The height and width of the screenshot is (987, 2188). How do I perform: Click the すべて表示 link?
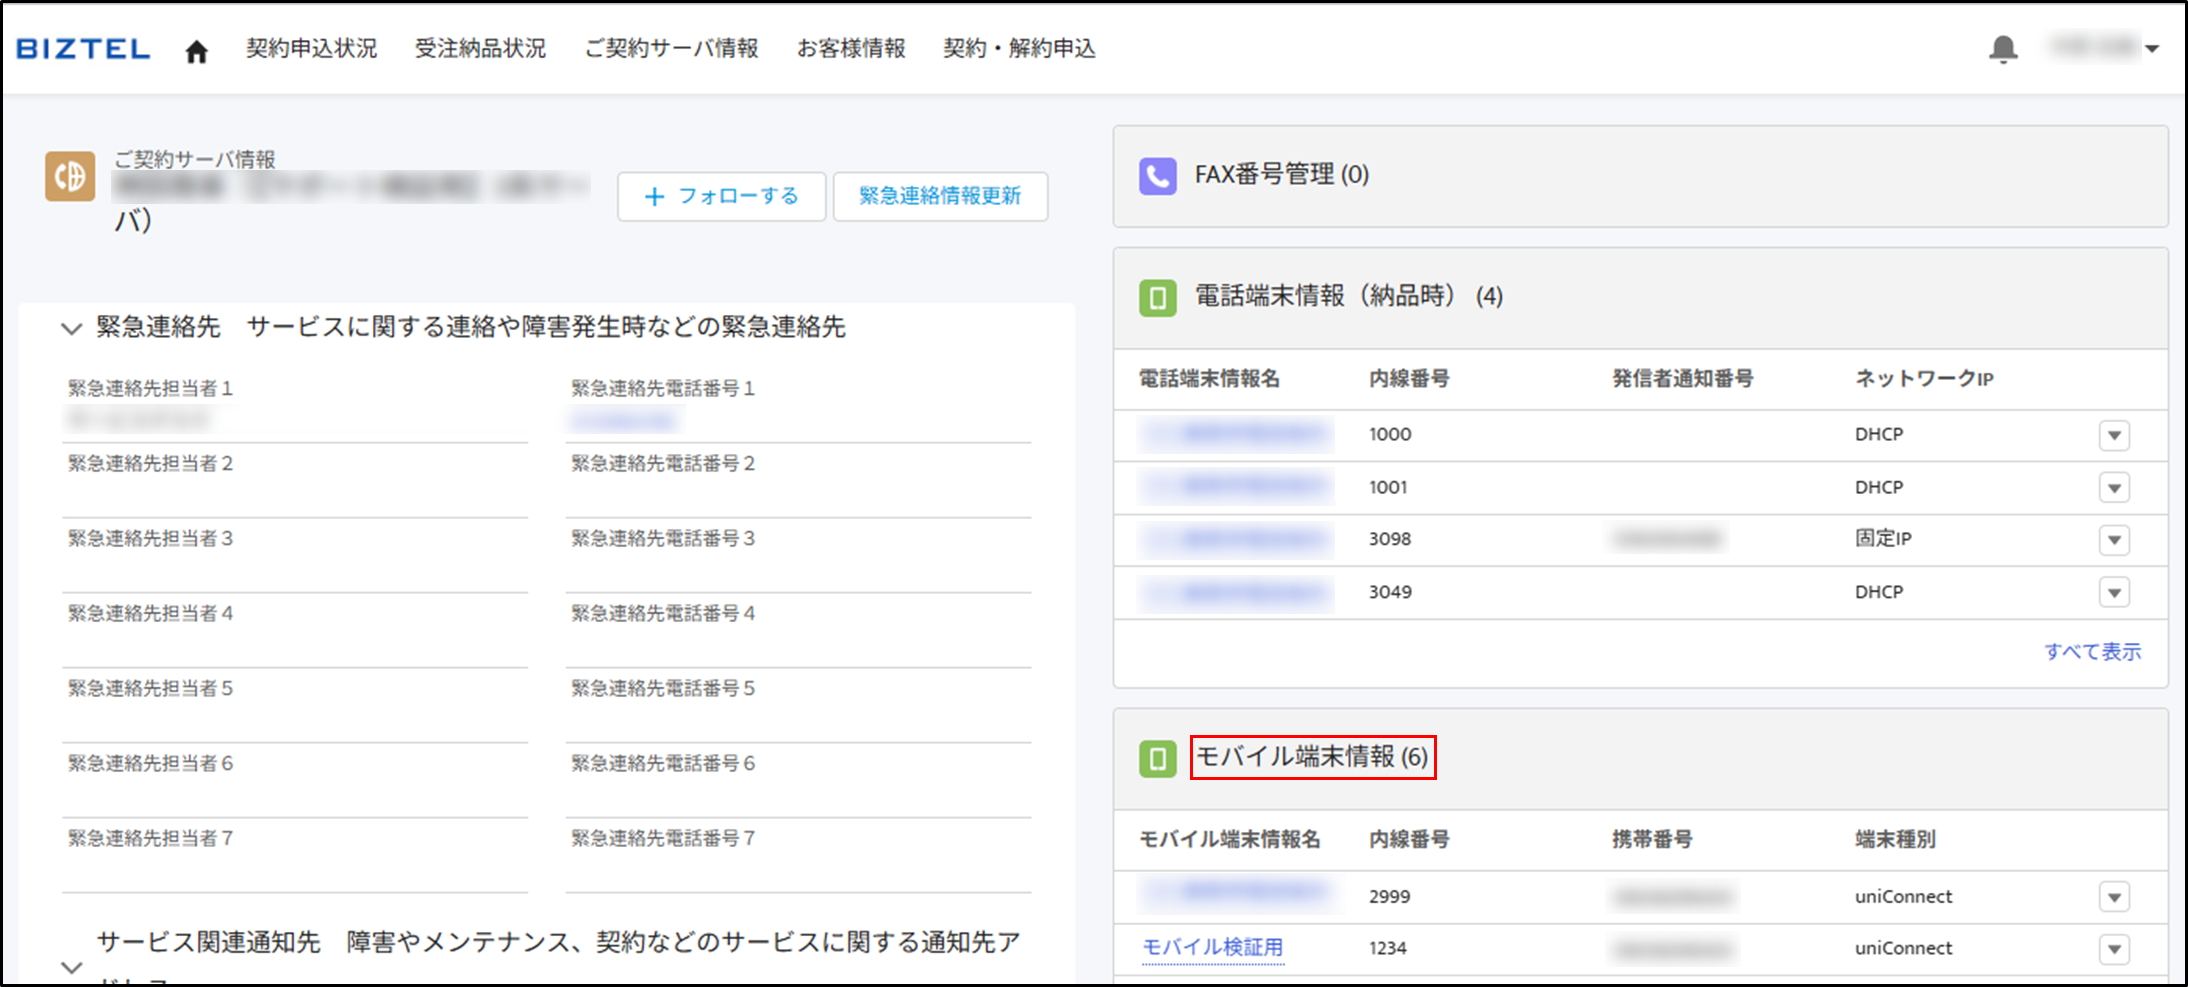pyautogui.click(x=2092, y=652)
